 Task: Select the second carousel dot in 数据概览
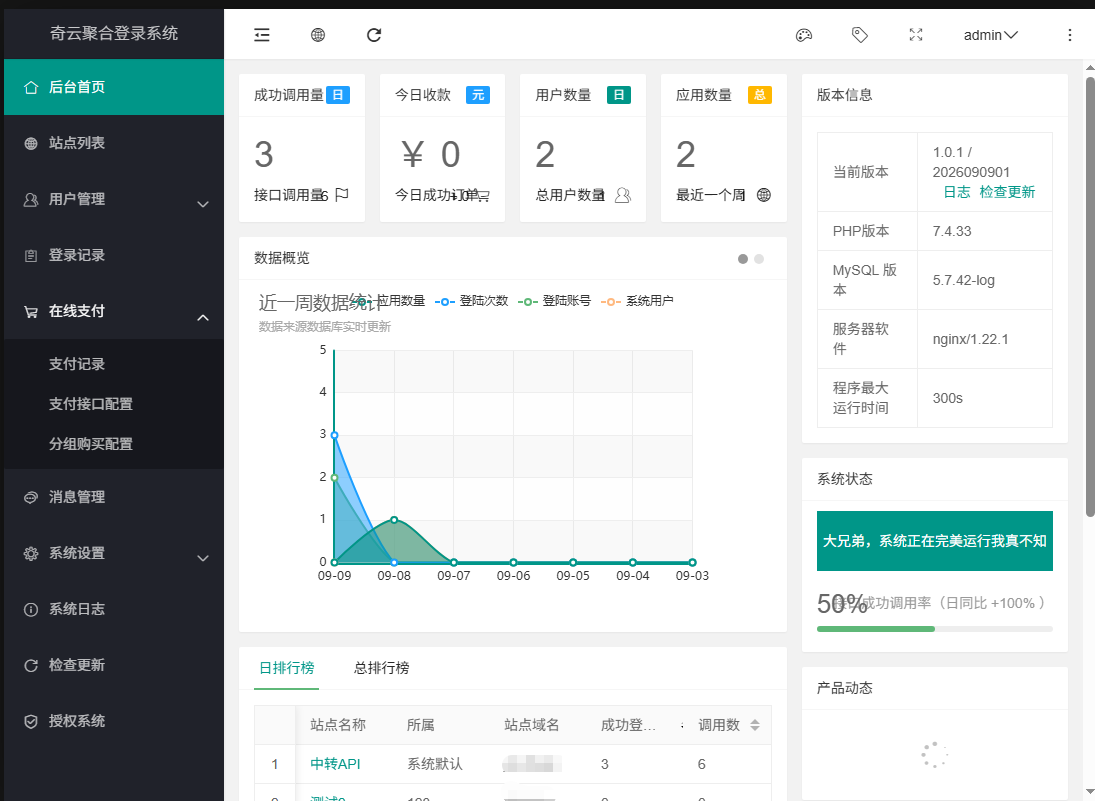759,259
